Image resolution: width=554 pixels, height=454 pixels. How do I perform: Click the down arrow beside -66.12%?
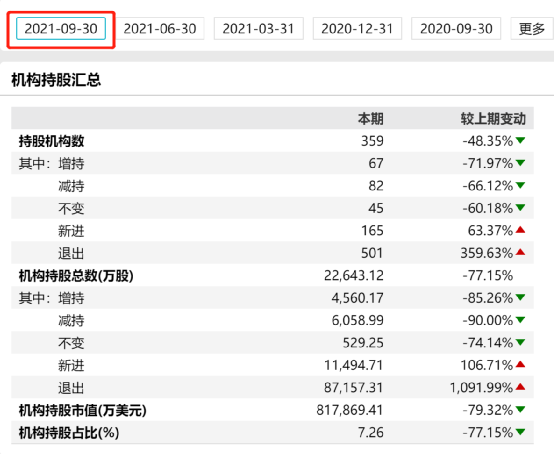[x=520, y=185]
